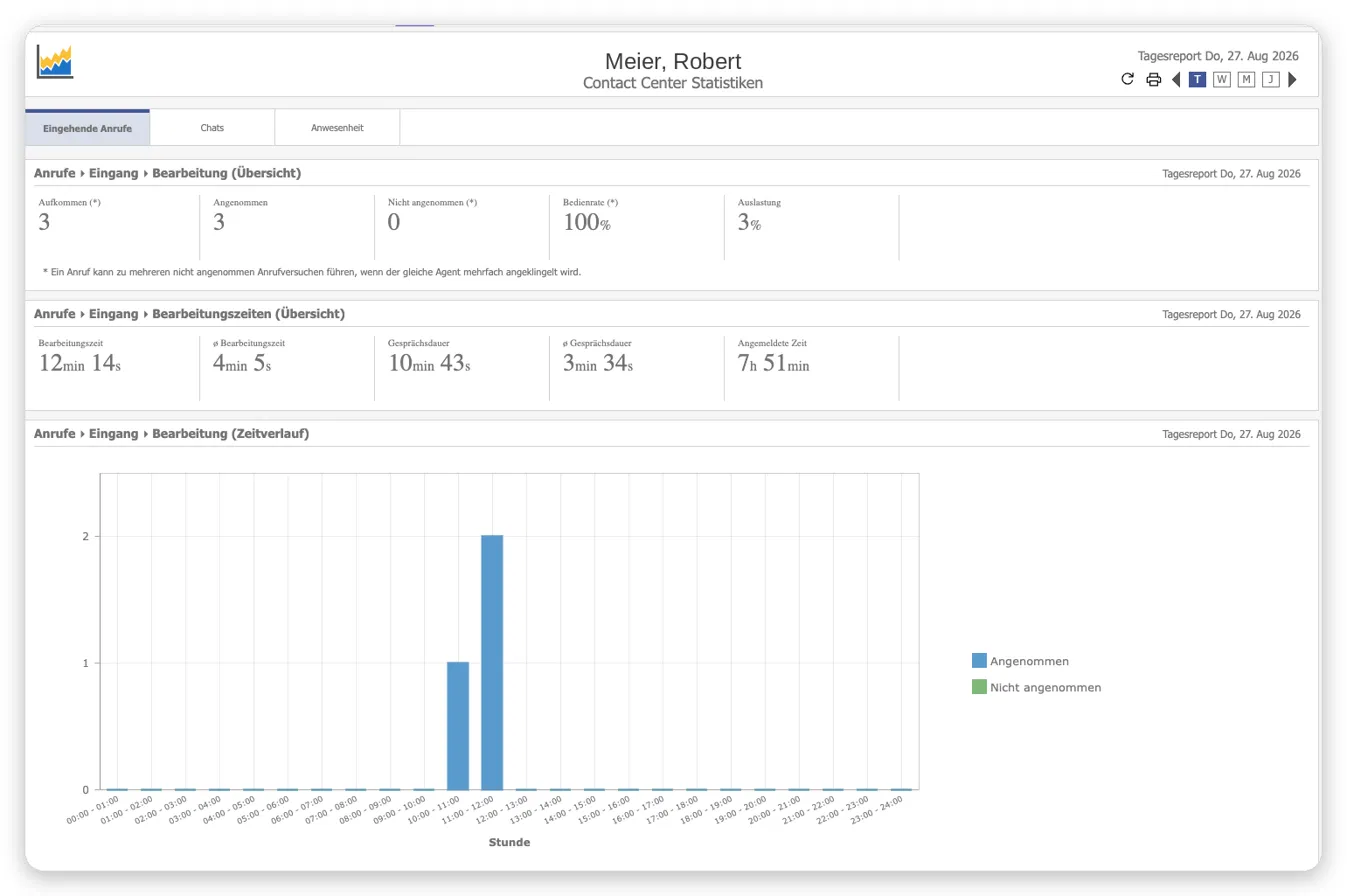Switch to monthly report M button
This screenshot has width=1347, height=896.
pyautogui.click(x=1246, y=79)
